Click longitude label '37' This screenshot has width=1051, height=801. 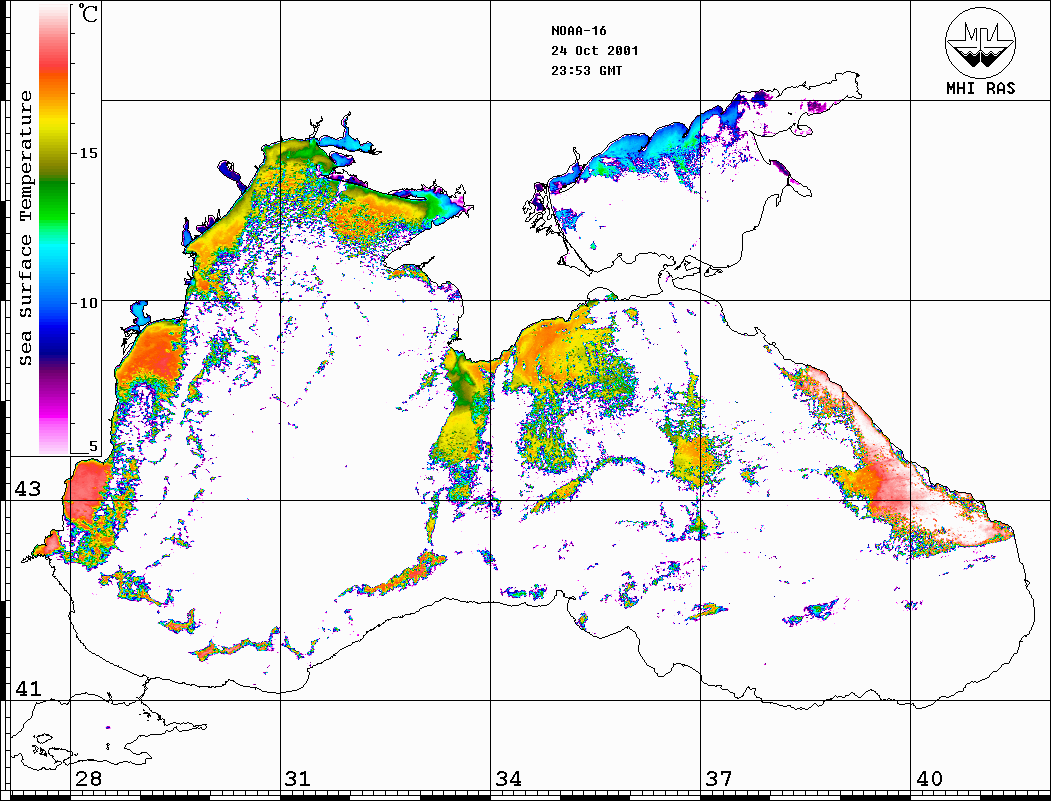(719, 779)
